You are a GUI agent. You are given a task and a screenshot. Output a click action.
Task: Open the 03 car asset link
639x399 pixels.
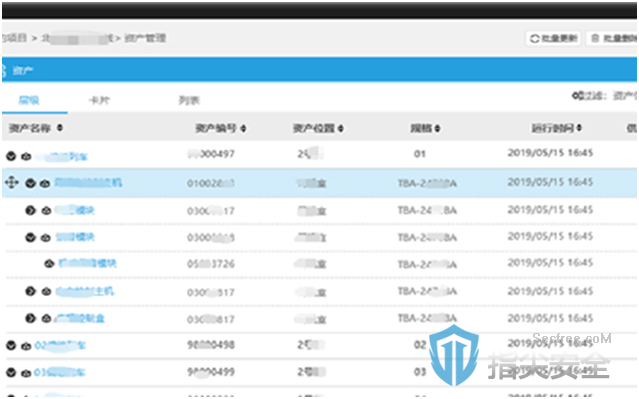tap(59, 373)
